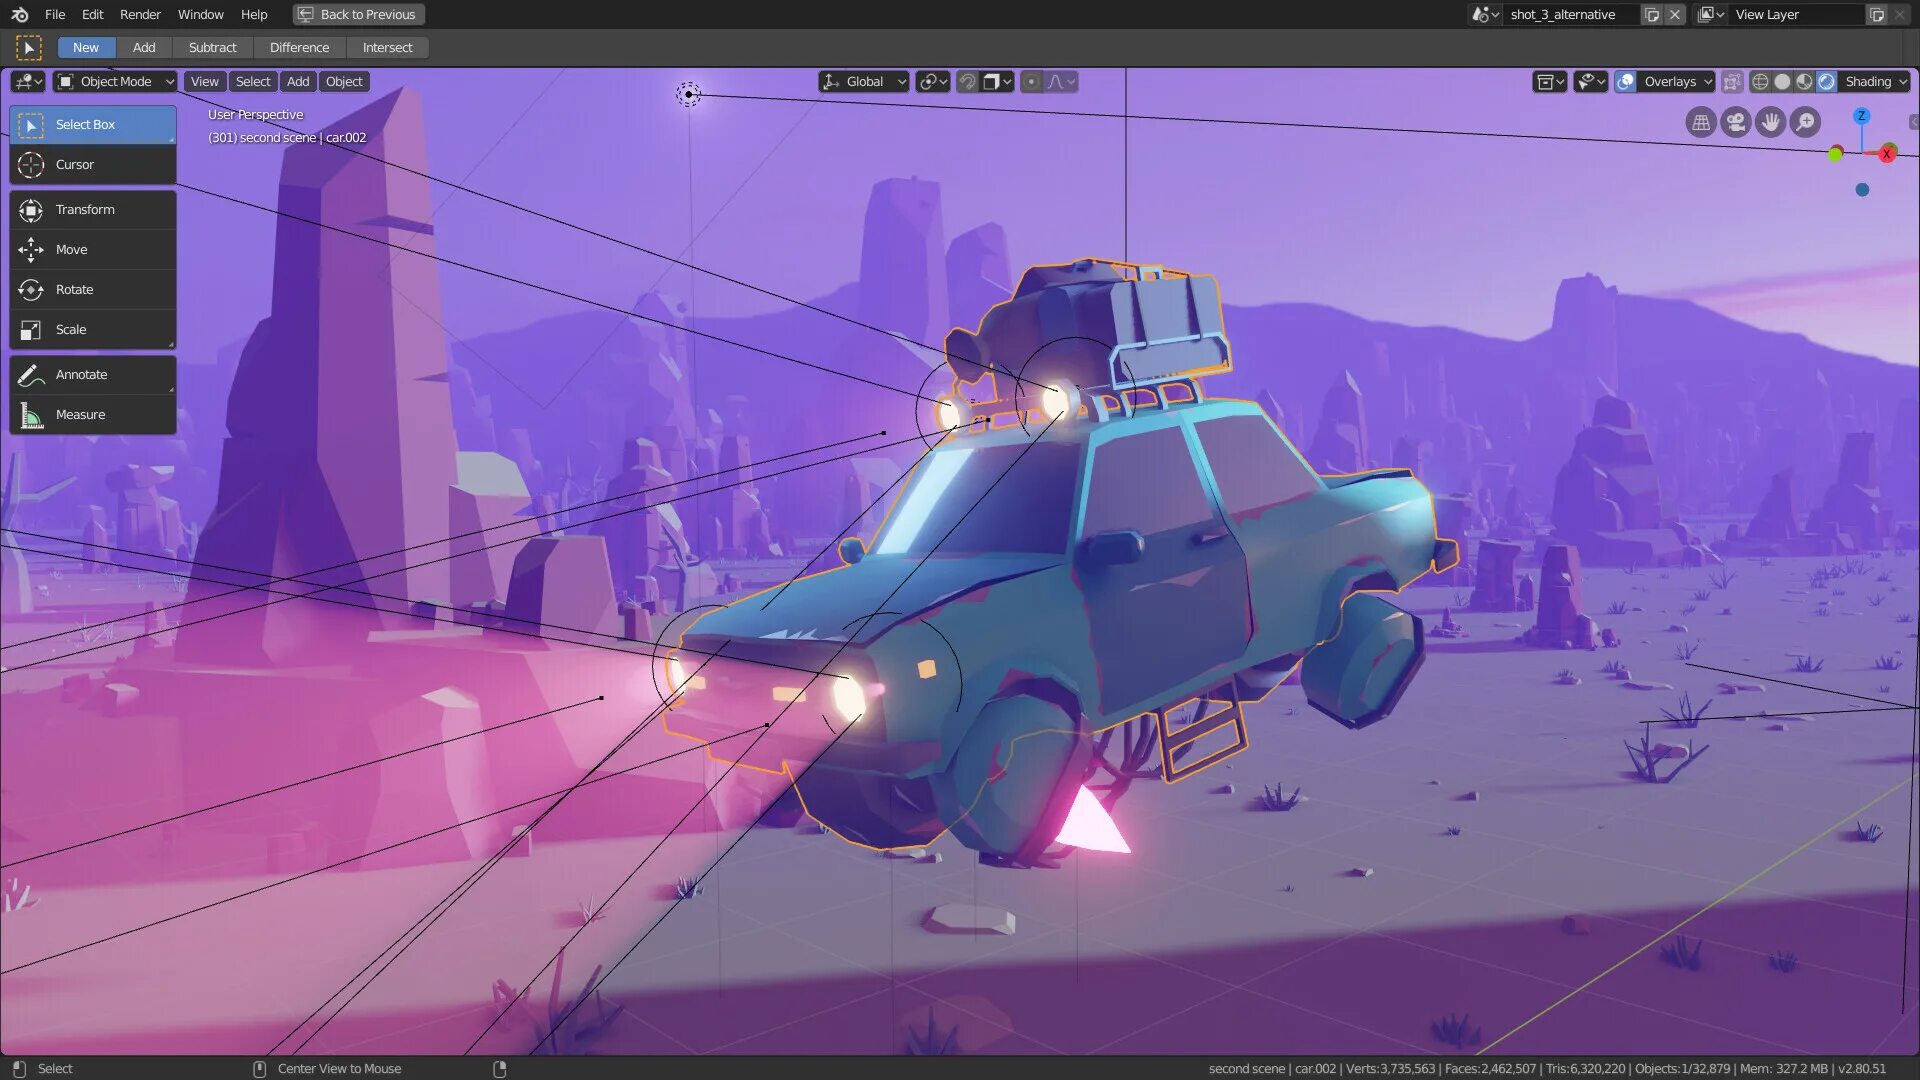Expand the Global transform orientation dropdown

tap(864, 82)
